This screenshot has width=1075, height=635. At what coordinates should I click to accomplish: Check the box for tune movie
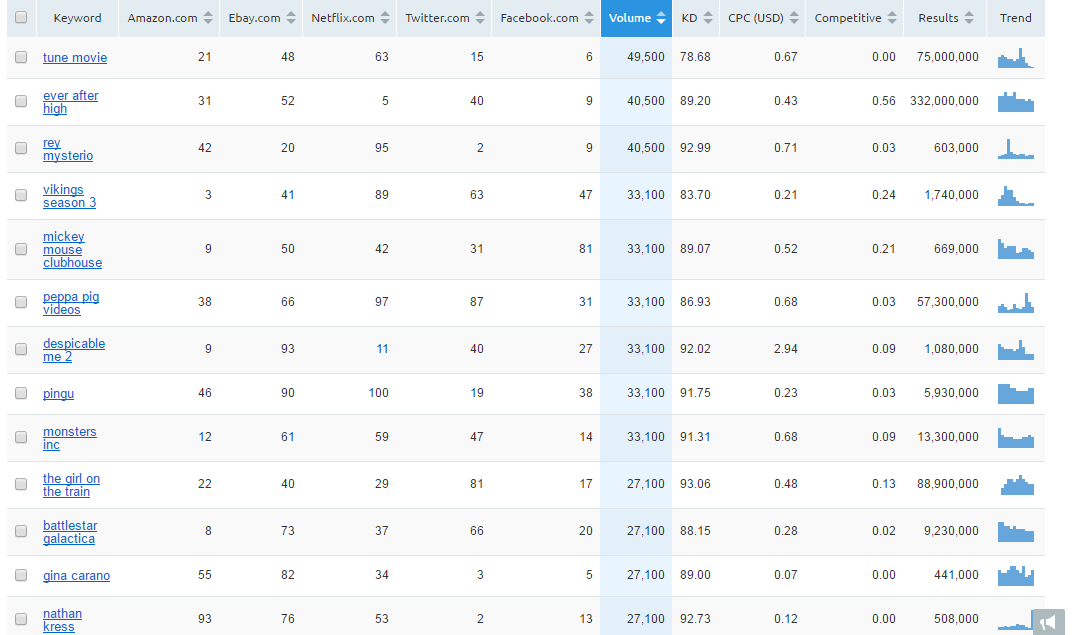tap(21, 57)
